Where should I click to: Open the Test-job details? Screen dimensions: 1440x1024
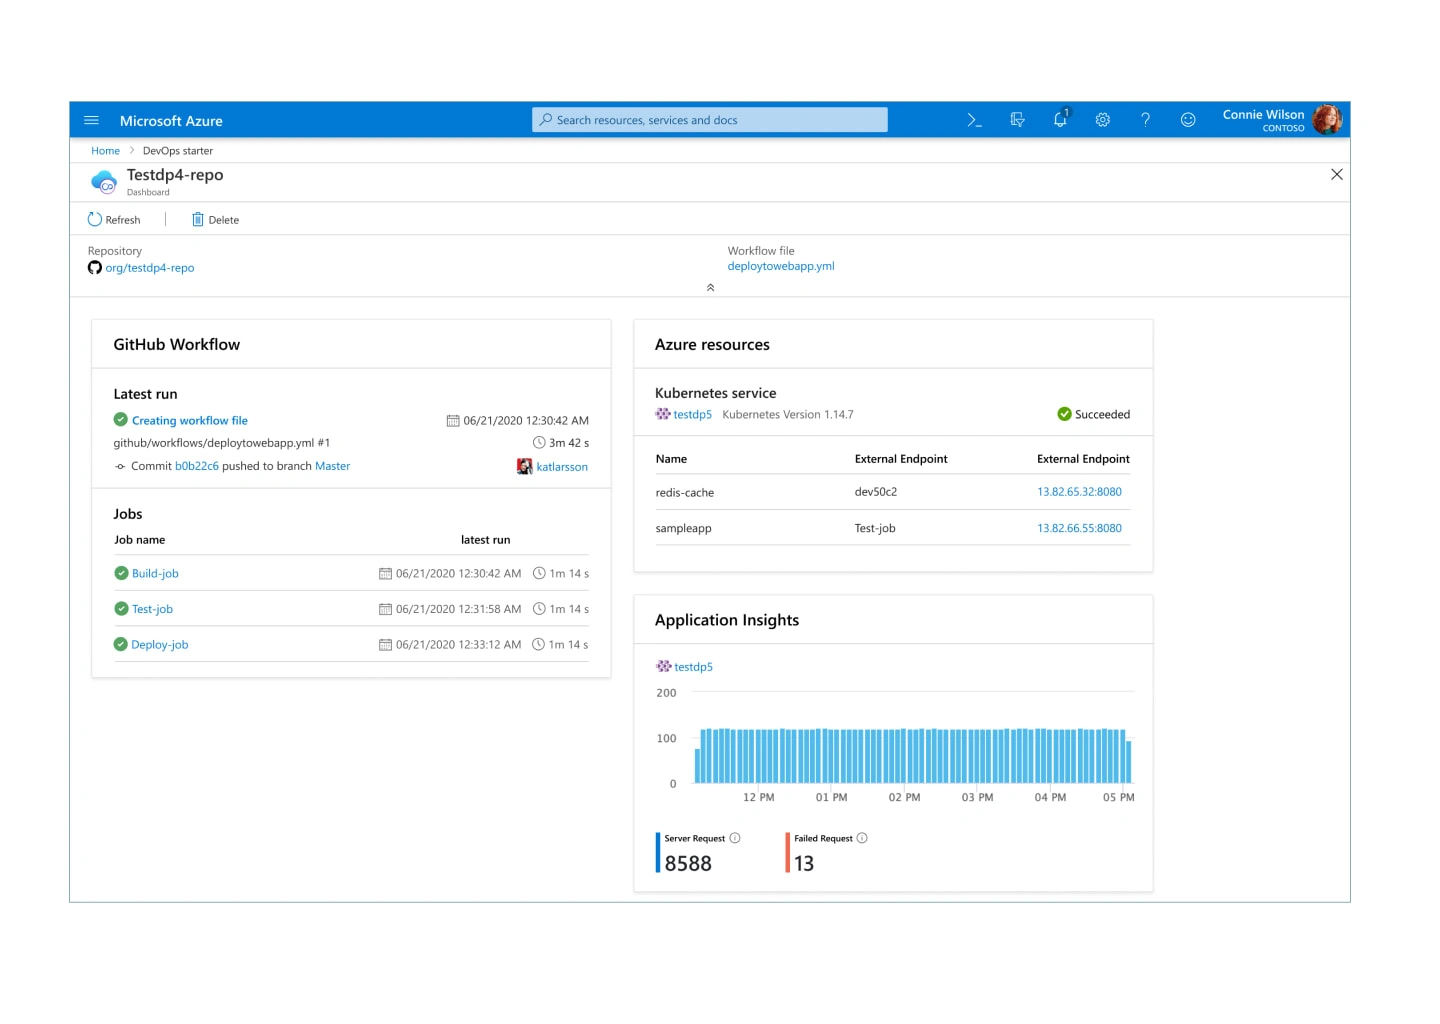click(152, 609)
